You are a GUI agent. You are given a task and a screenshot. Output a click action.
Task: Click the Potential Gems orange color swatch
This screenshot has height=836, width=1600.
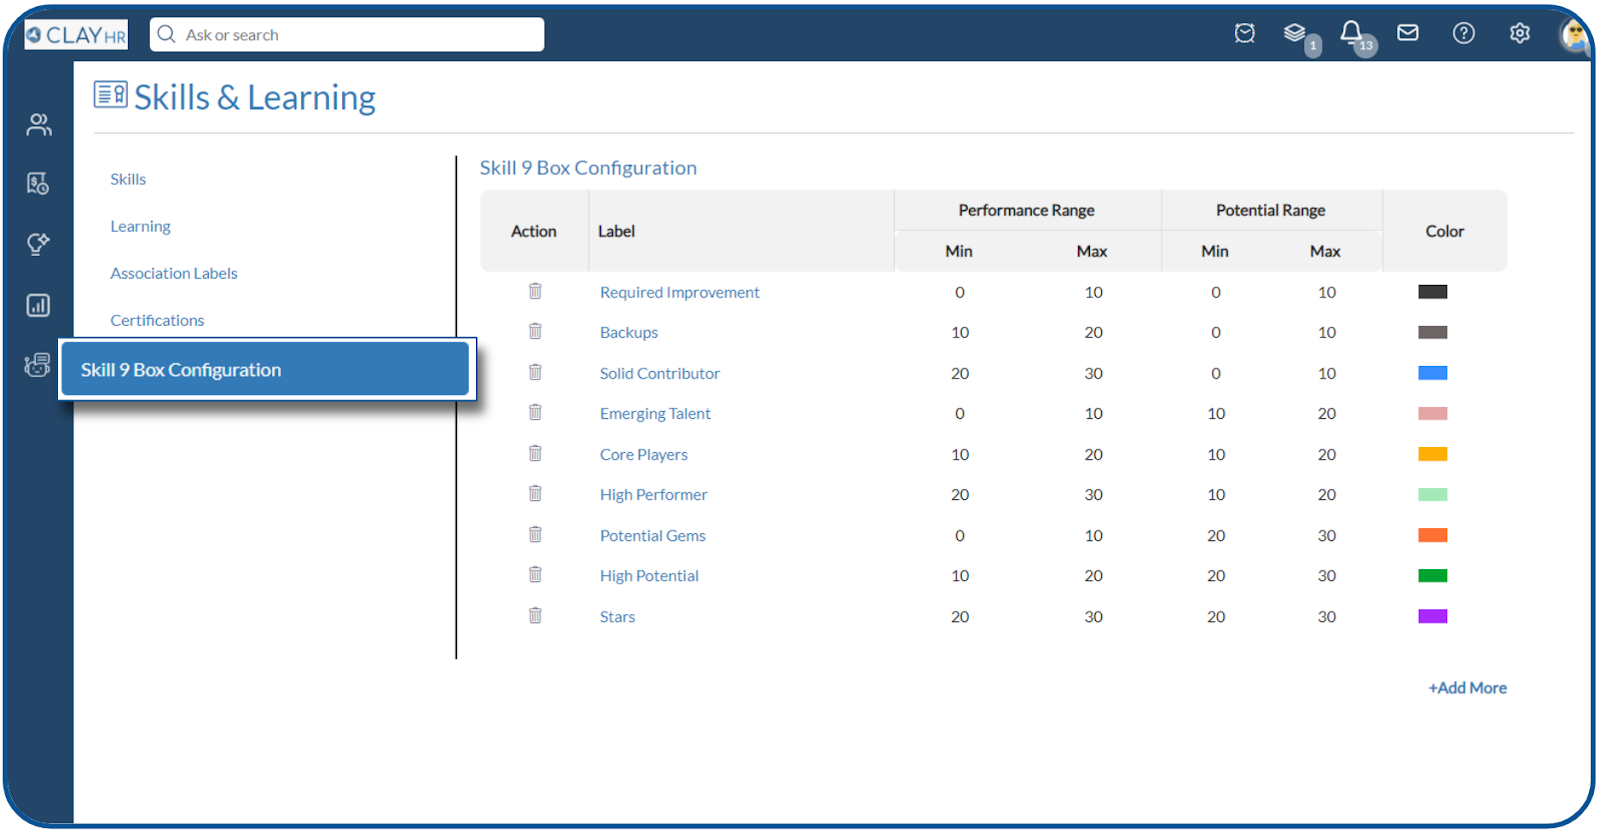1433,535
